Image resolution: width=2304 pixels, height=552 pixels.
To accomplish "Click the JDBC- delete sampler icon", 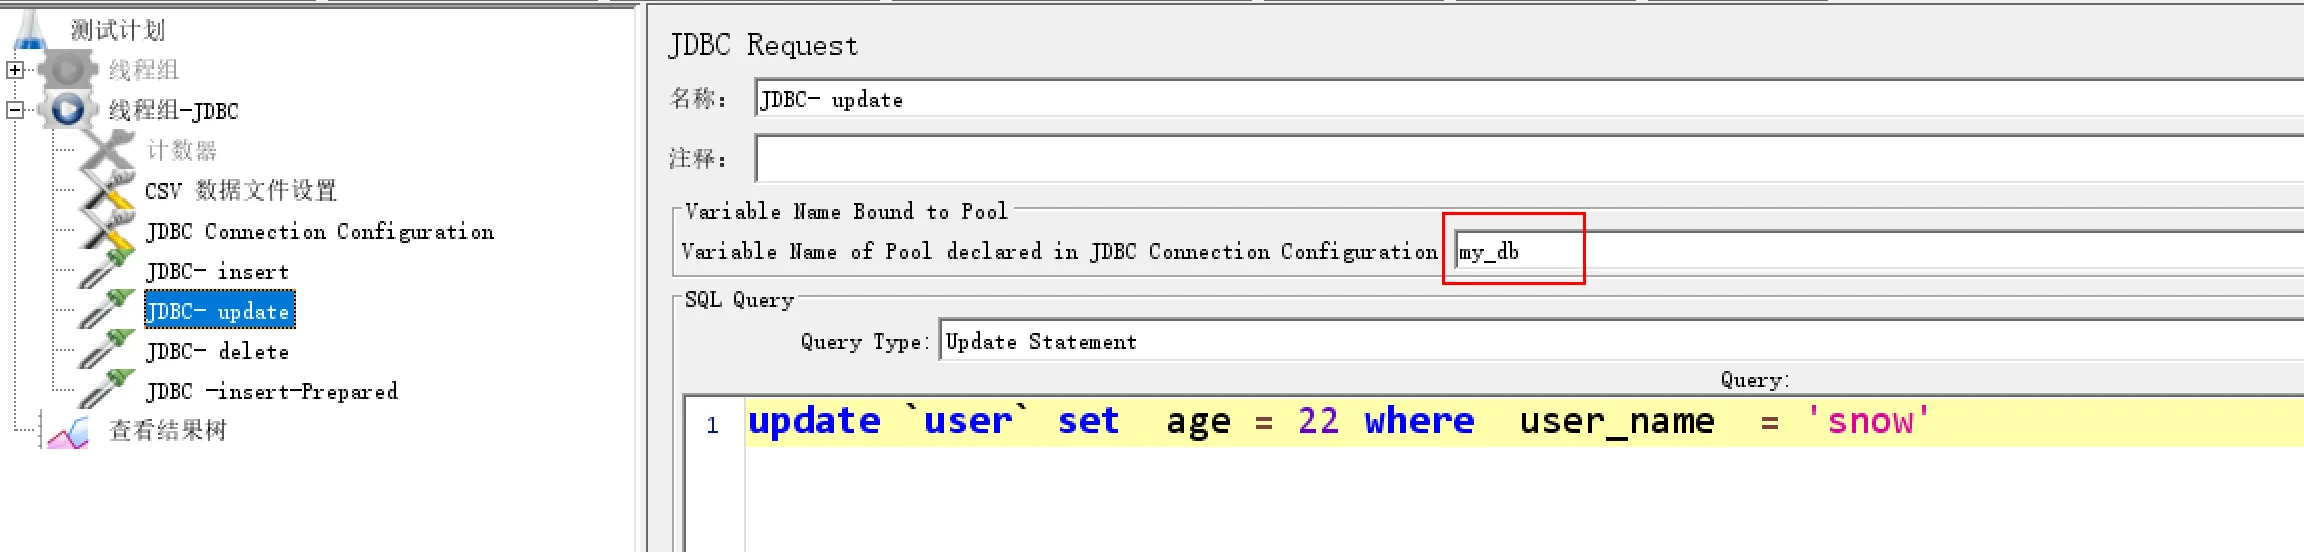I will pyautogui.click(x=107, y=350).
